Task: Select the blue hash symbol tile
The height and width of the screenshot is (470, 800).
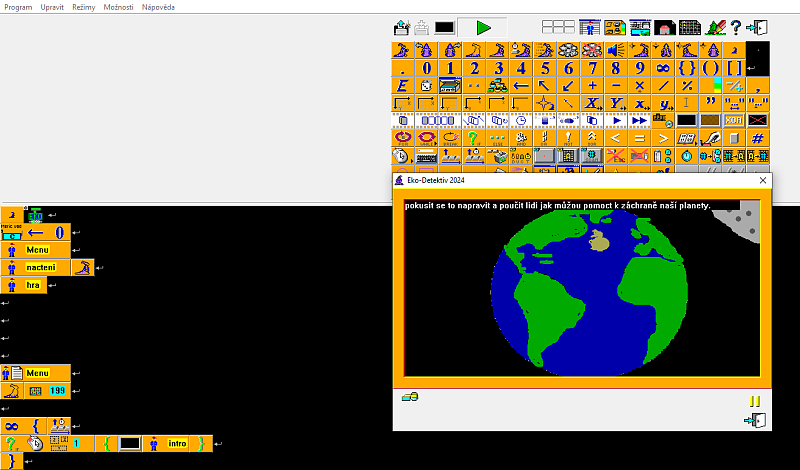Action: pyautogui.click(x=758, y=138)
